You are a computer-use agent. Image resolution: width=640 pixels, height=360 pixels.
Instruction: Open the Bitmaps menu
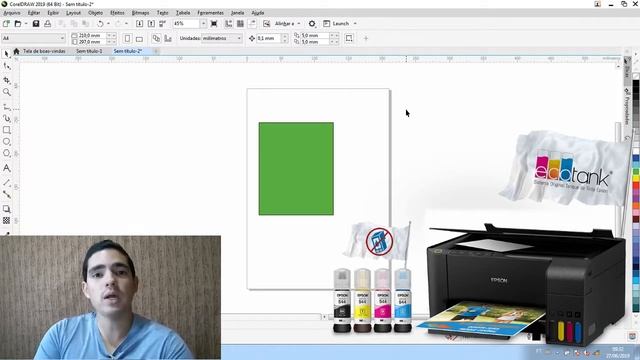[x=140, y=13]
